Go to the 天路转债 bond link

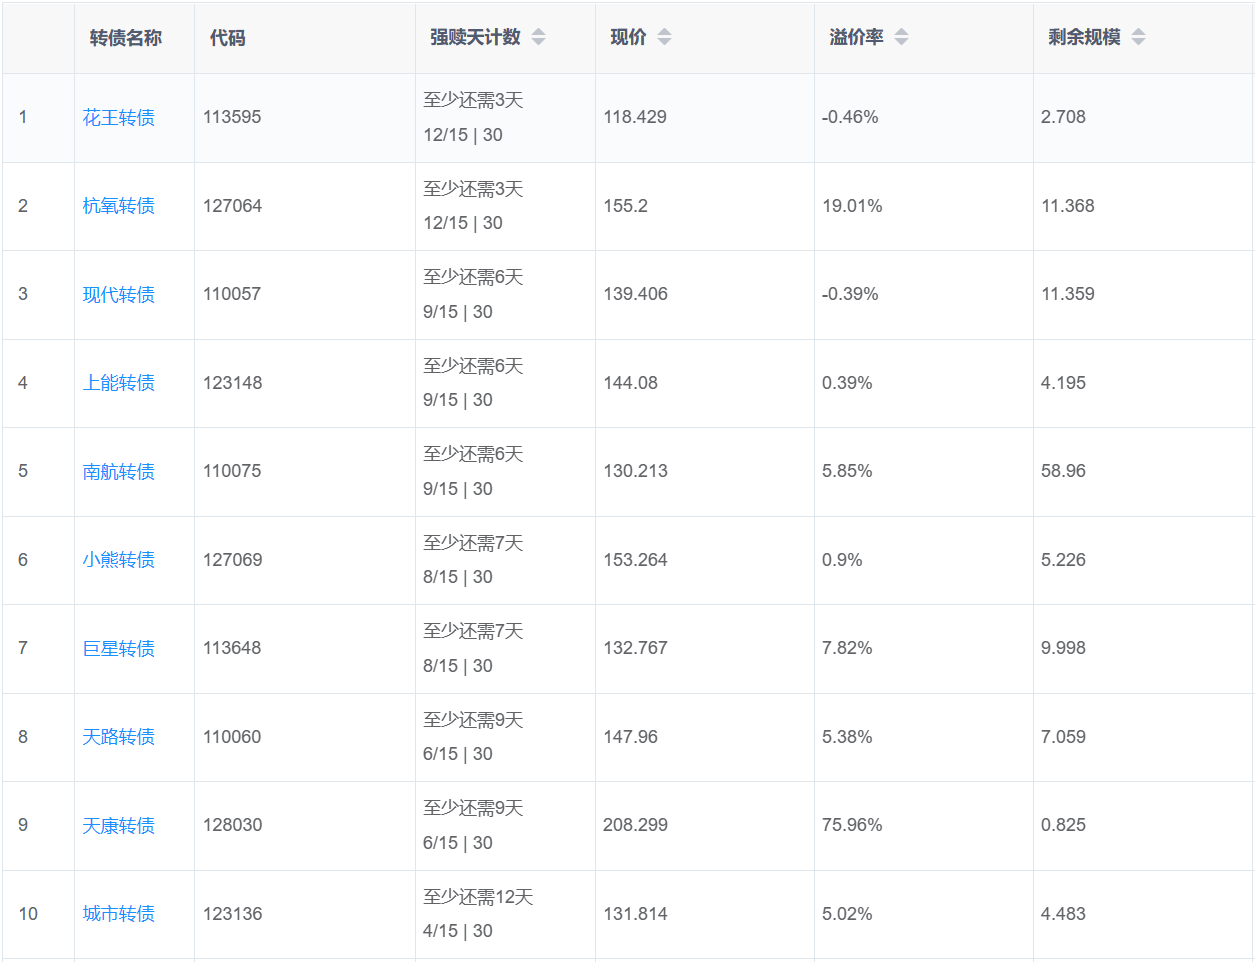pyautogui.click(x=118, y=737)
